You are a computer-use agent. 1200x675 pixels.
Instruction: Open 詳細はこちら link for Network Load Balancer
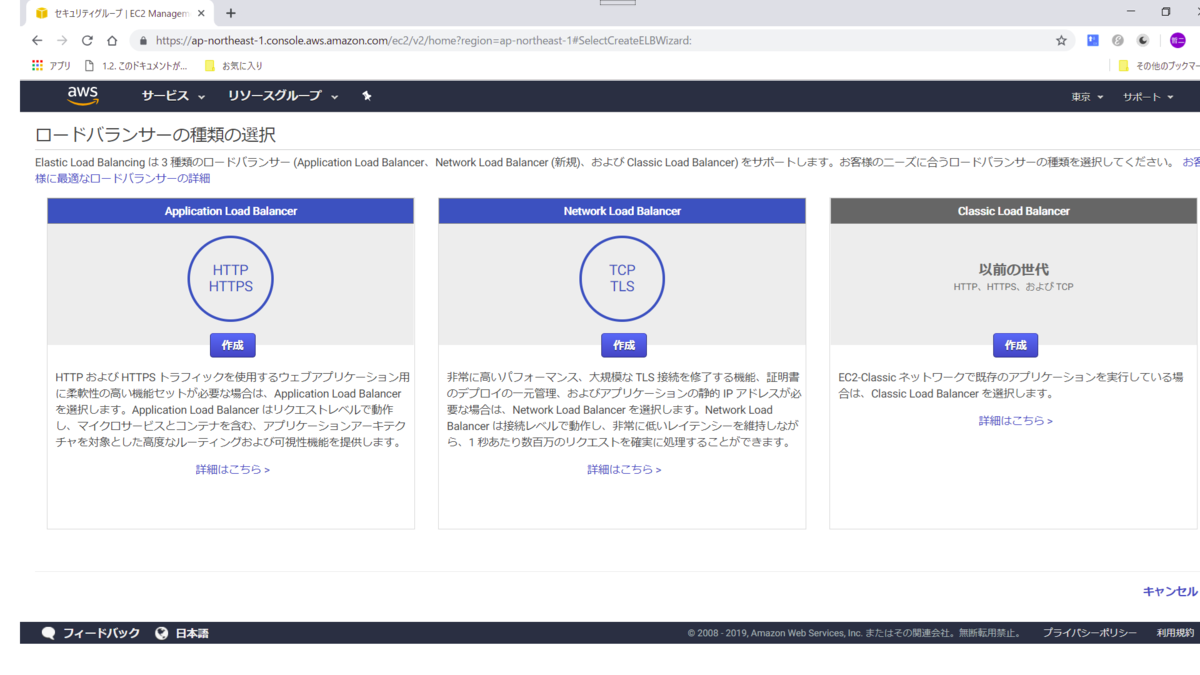point(622,469)
